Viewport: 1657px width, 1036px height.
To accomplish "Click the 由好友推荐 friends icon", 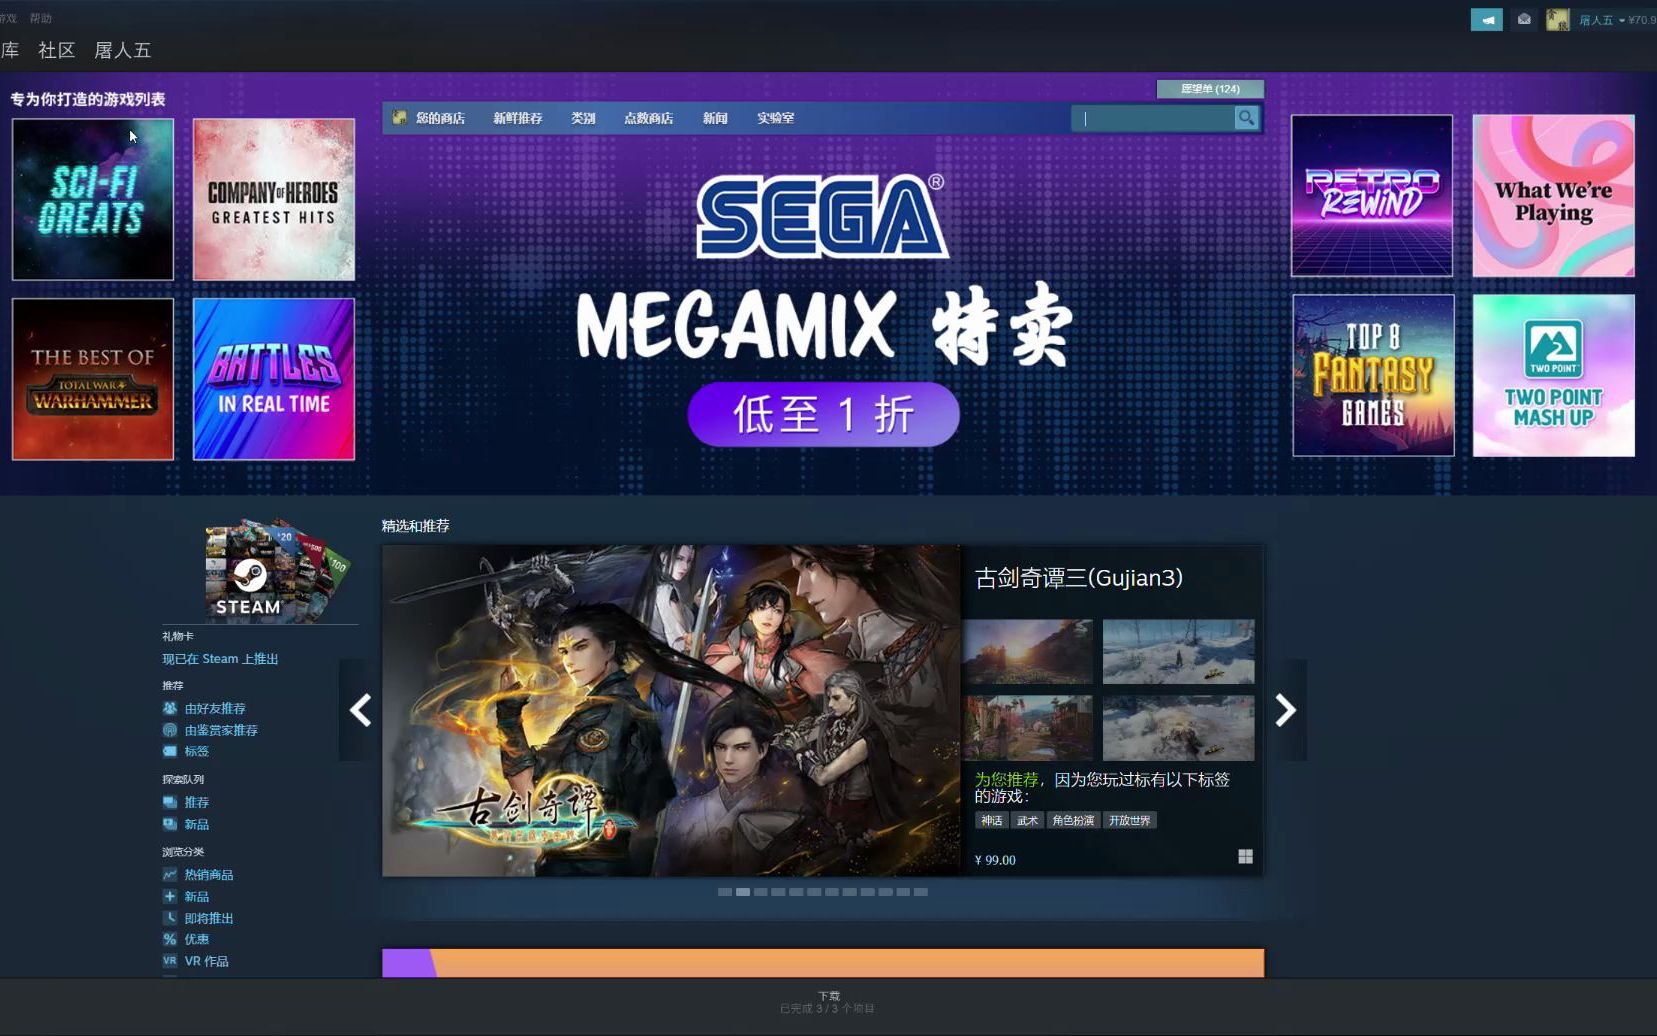I will [x=170, y=708].
